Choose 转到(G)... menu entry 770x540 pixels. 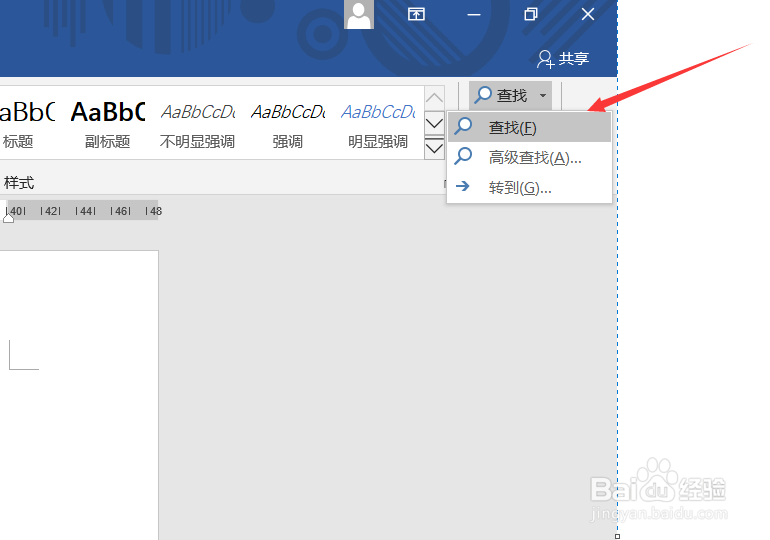(529, 188)
